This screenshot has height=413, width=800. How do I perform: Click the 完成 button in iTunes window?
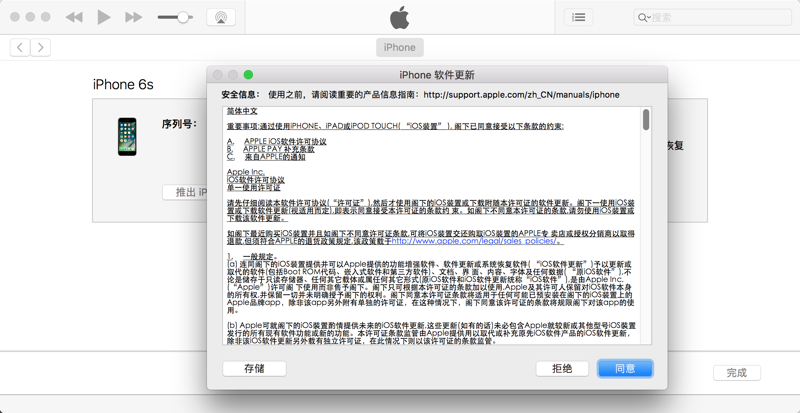[736, 373]
